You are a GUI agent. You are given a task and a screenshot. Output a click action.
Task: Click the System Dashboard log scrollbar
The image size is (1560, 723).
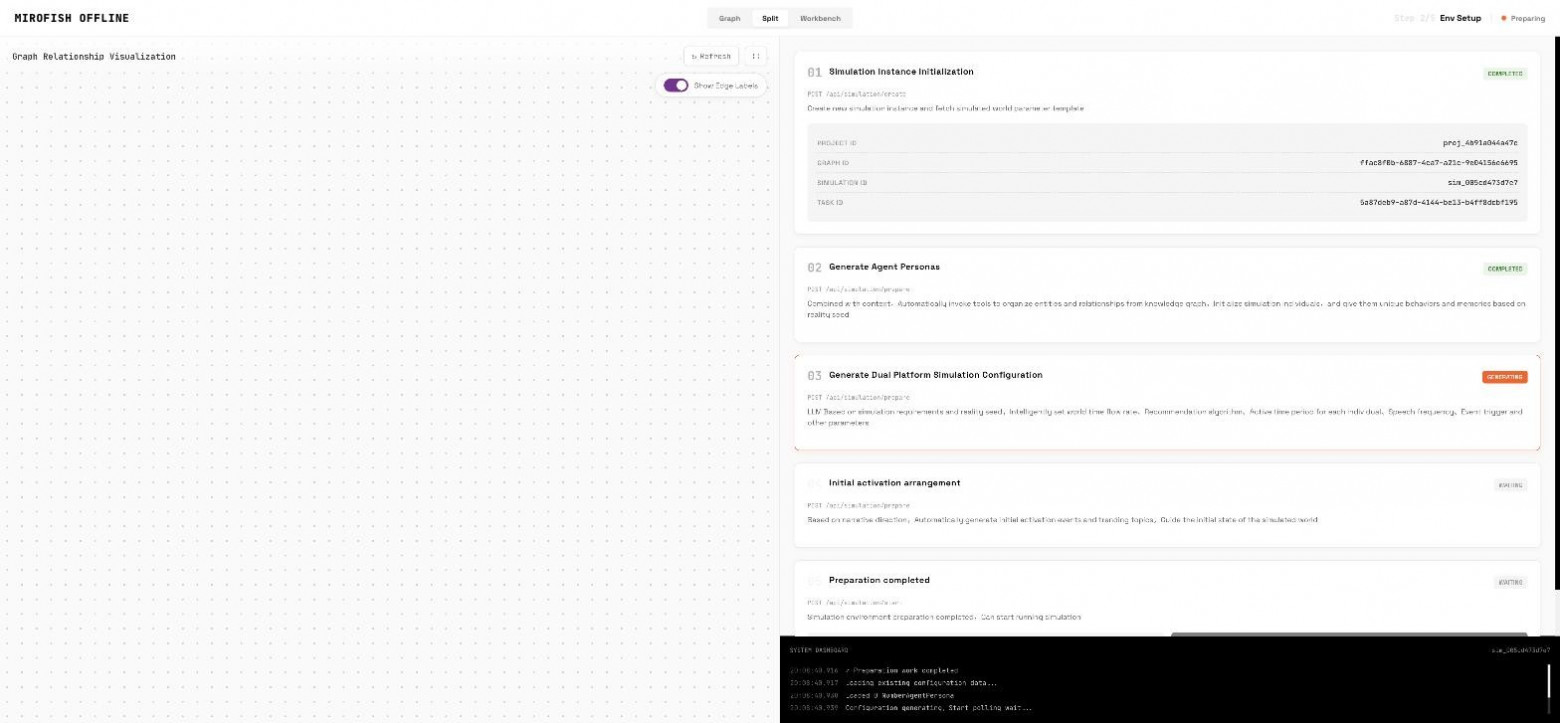click(x=1550, y=680)
